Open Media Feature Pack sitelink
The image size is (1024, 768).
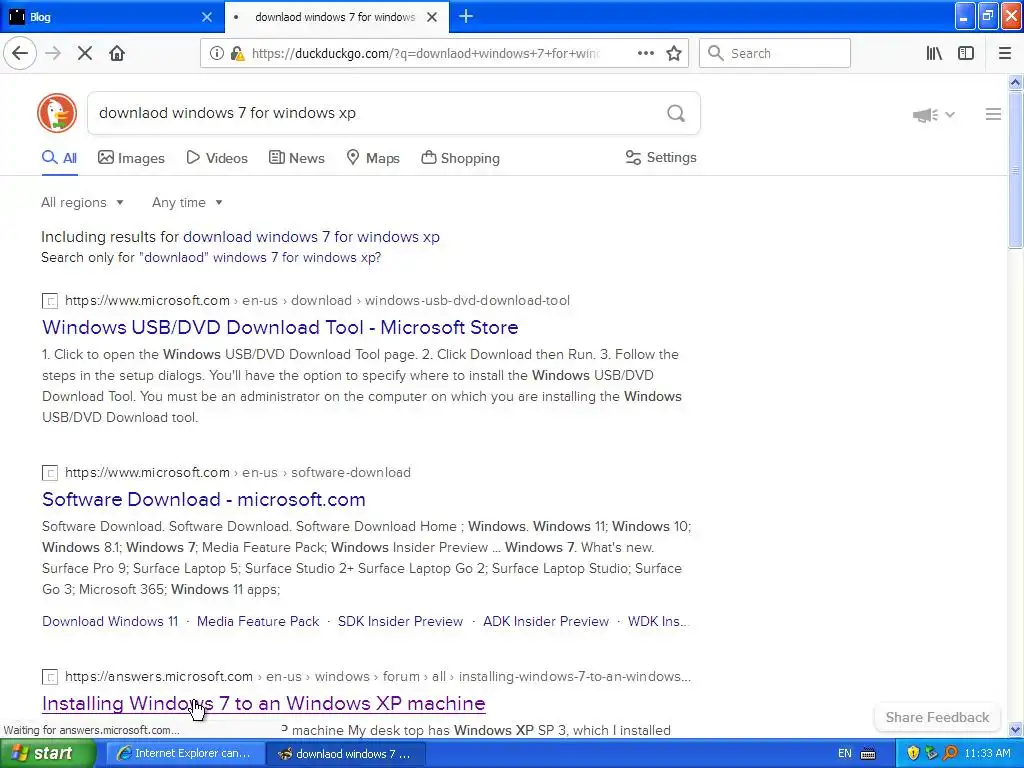[x=258, y=622]
